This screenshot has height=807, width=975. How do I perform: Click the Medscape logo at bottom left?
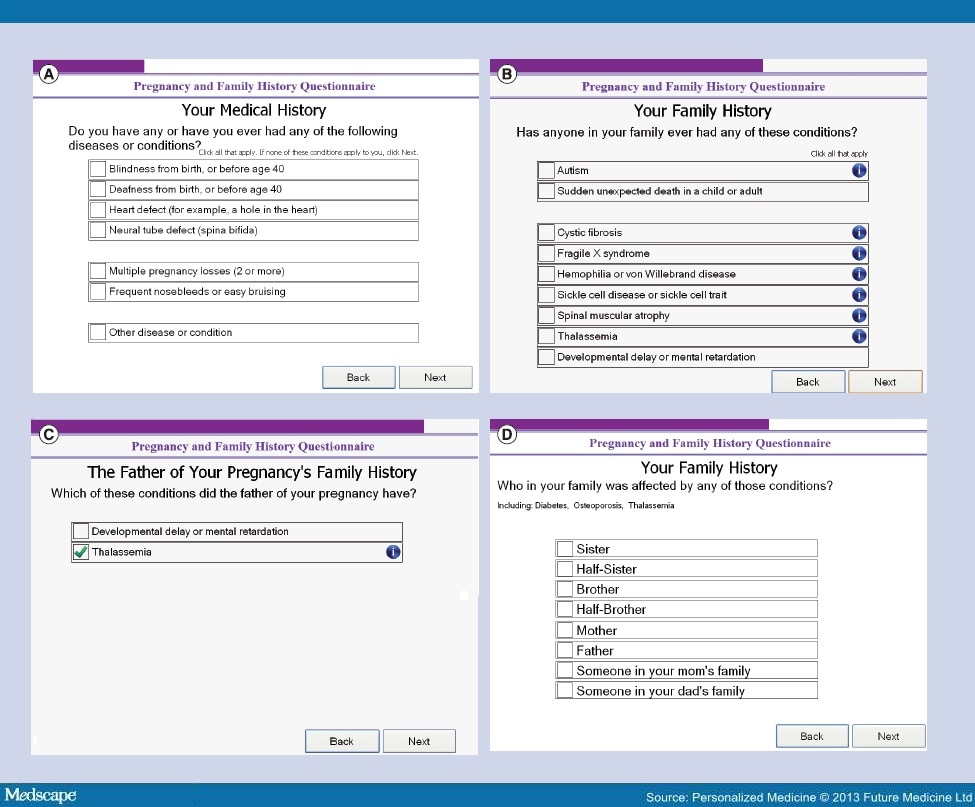pyautogui.click(x=40, y=795)
